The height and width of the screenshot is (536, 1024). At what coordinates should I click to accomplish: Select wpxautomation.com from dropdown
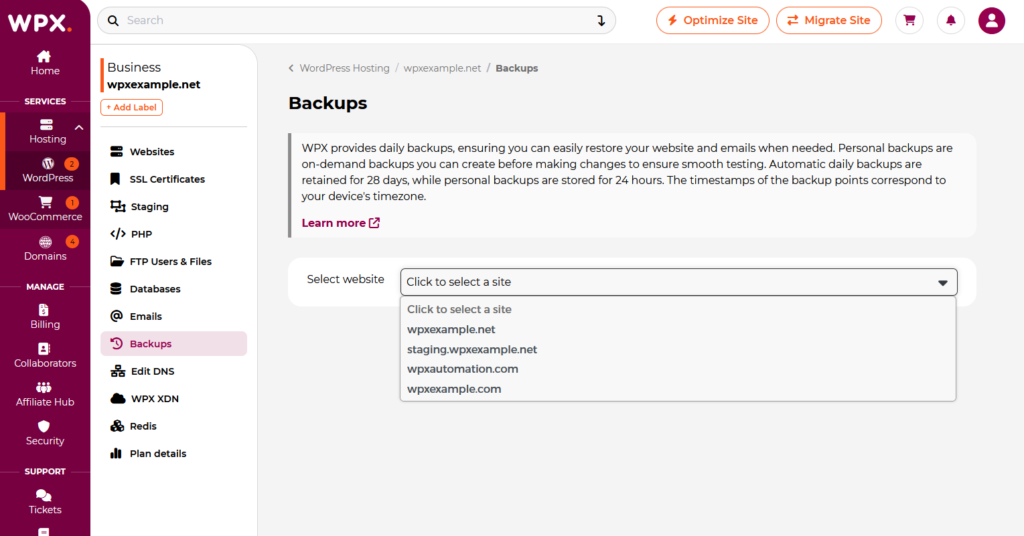(678, 369)
